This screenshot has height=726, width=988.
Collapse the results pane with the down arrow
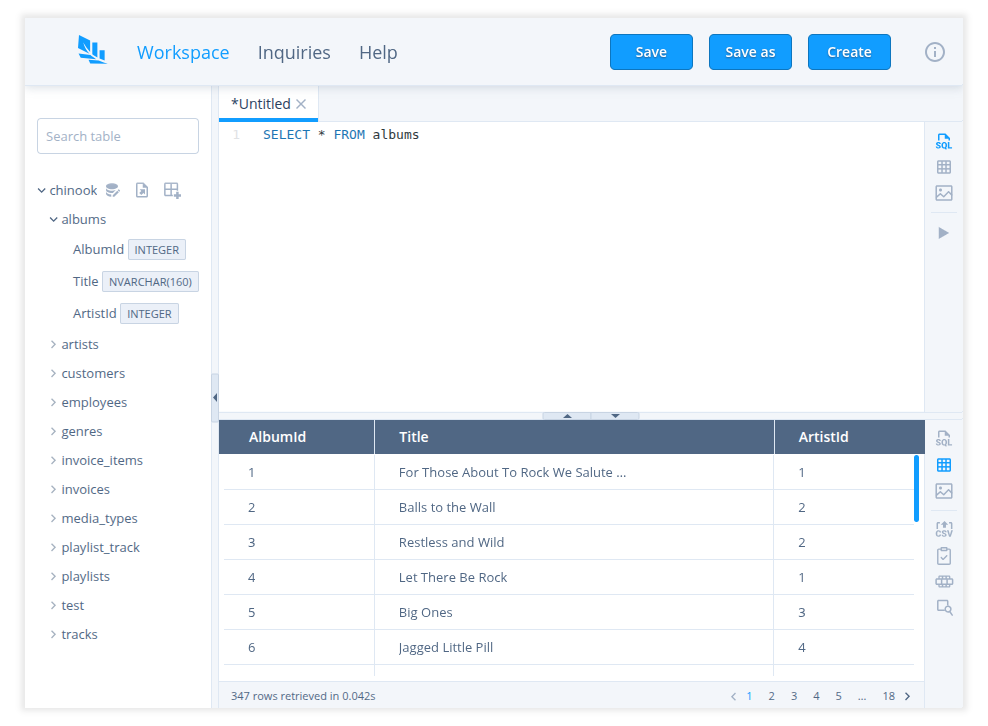(x=616, y=416)
